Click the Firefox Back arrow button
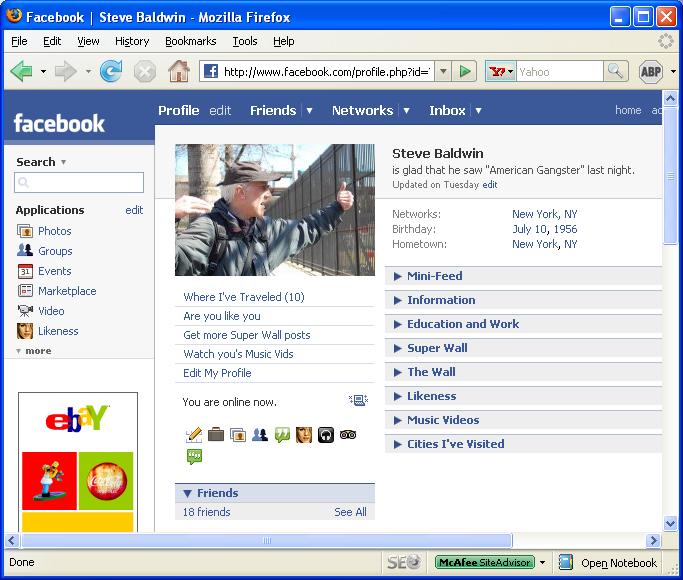 [21, 71]
